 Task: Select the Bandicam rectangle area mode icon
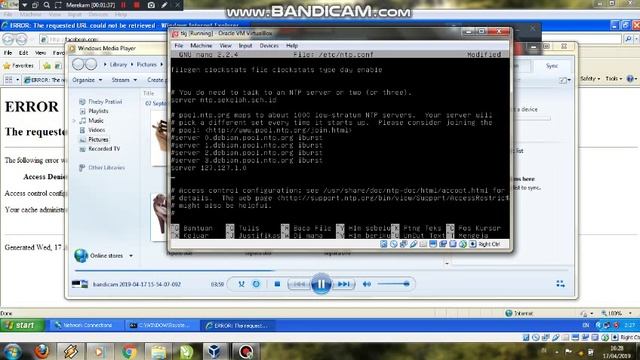pyautogui.click(x=58, y=5)
